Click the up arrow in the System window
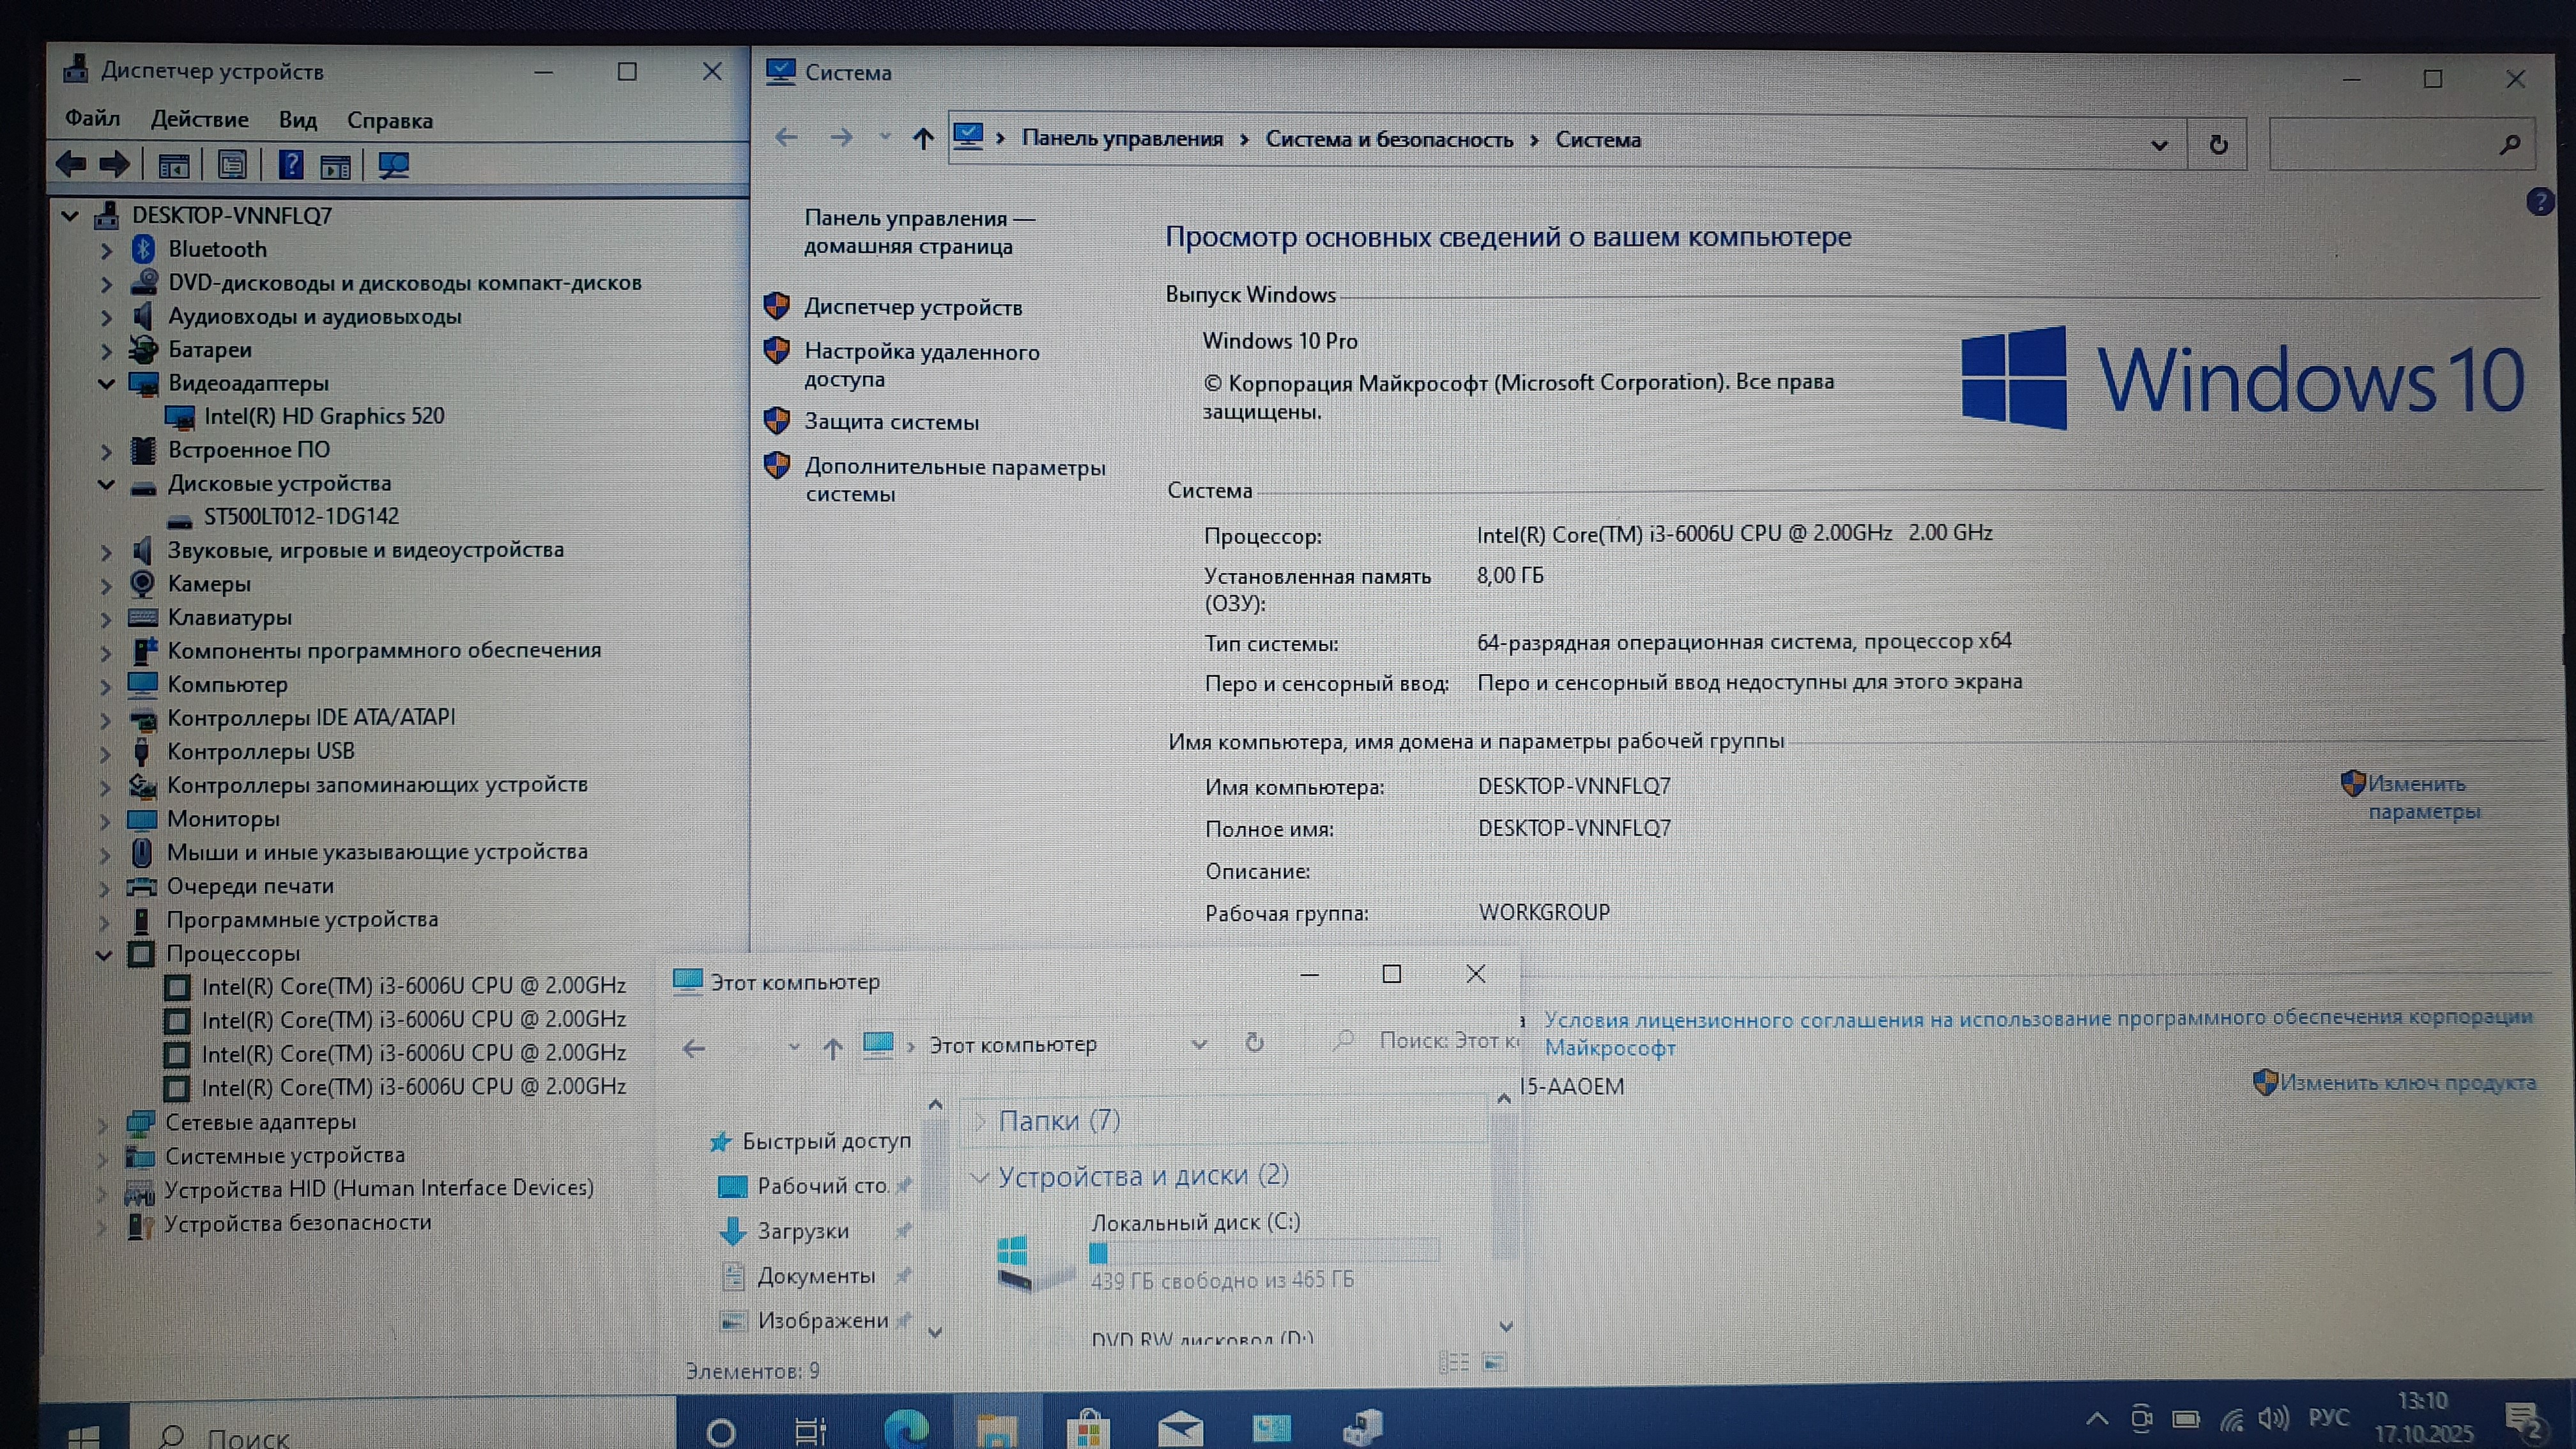 click(x=923, y=139)
